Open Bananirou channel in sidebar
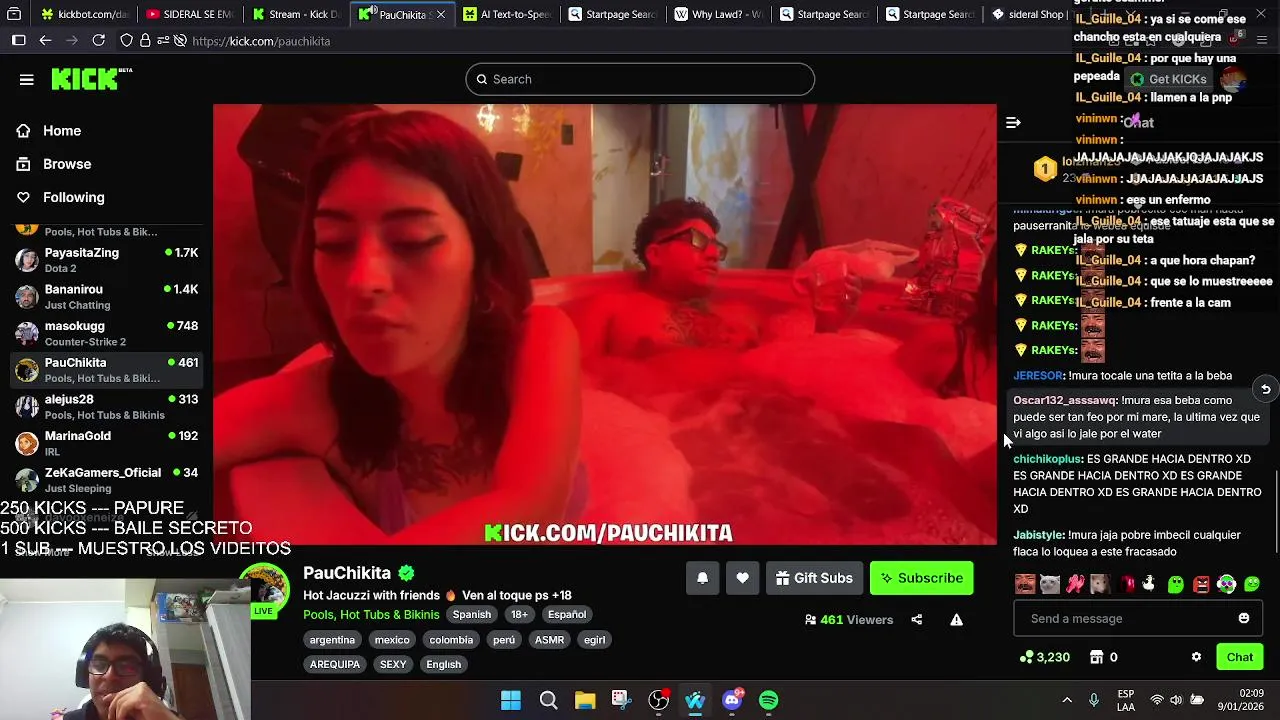Image resolution: width=1280 pixels, height=720 pixels. pos(107,297)
